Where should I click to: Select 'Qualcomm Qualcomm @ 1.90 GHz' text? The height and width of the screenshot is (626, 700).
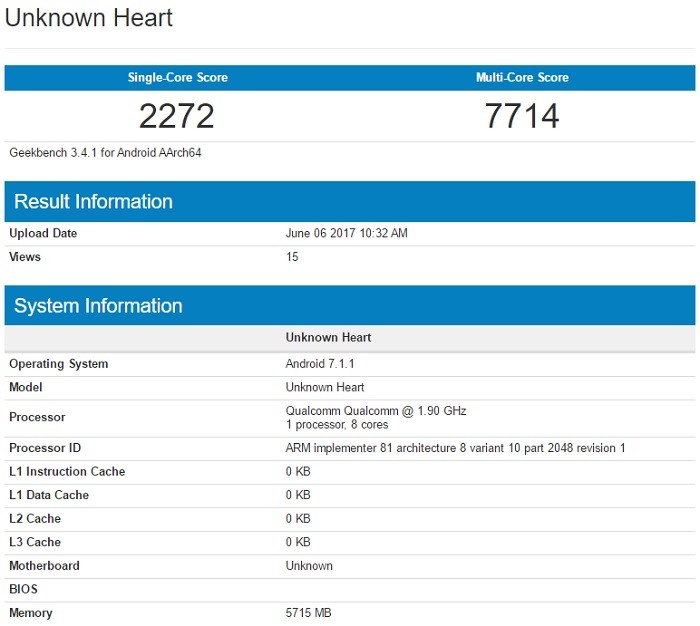[x=376, y=411]
